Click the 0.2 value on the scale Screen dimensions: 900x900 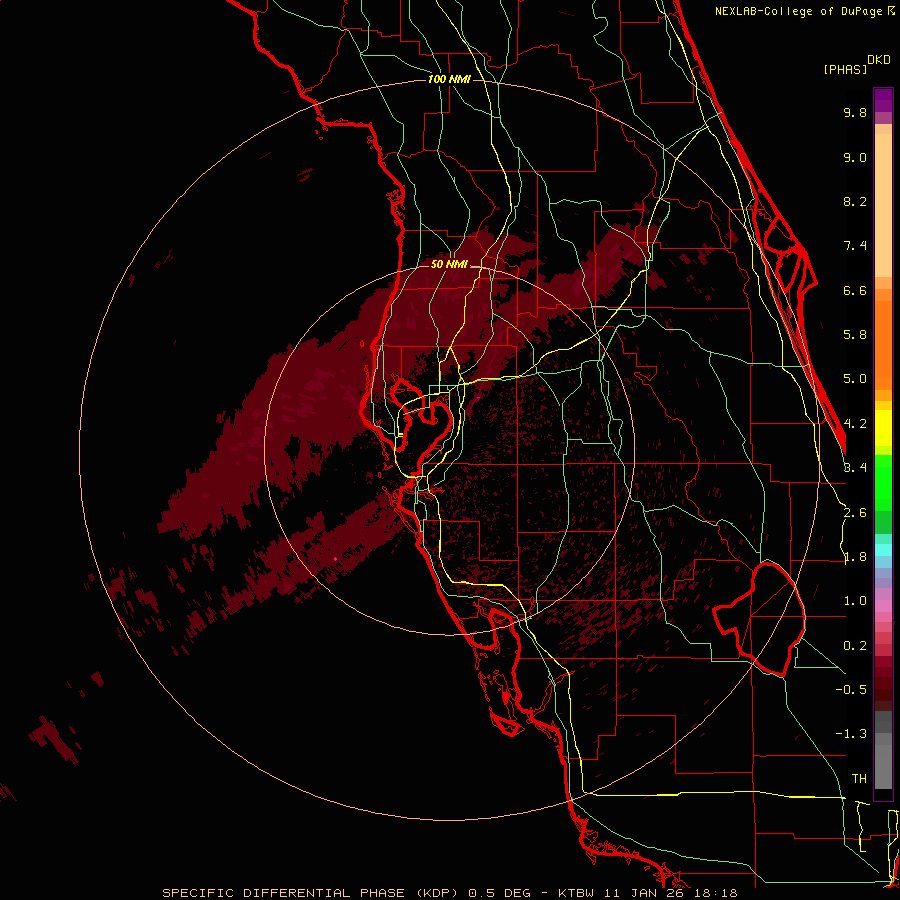tap(855, 646)
